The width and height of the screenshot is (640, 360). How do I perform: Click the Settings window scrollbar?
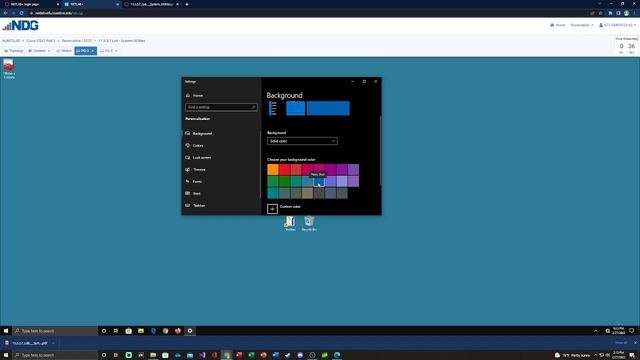coord(380,150)
